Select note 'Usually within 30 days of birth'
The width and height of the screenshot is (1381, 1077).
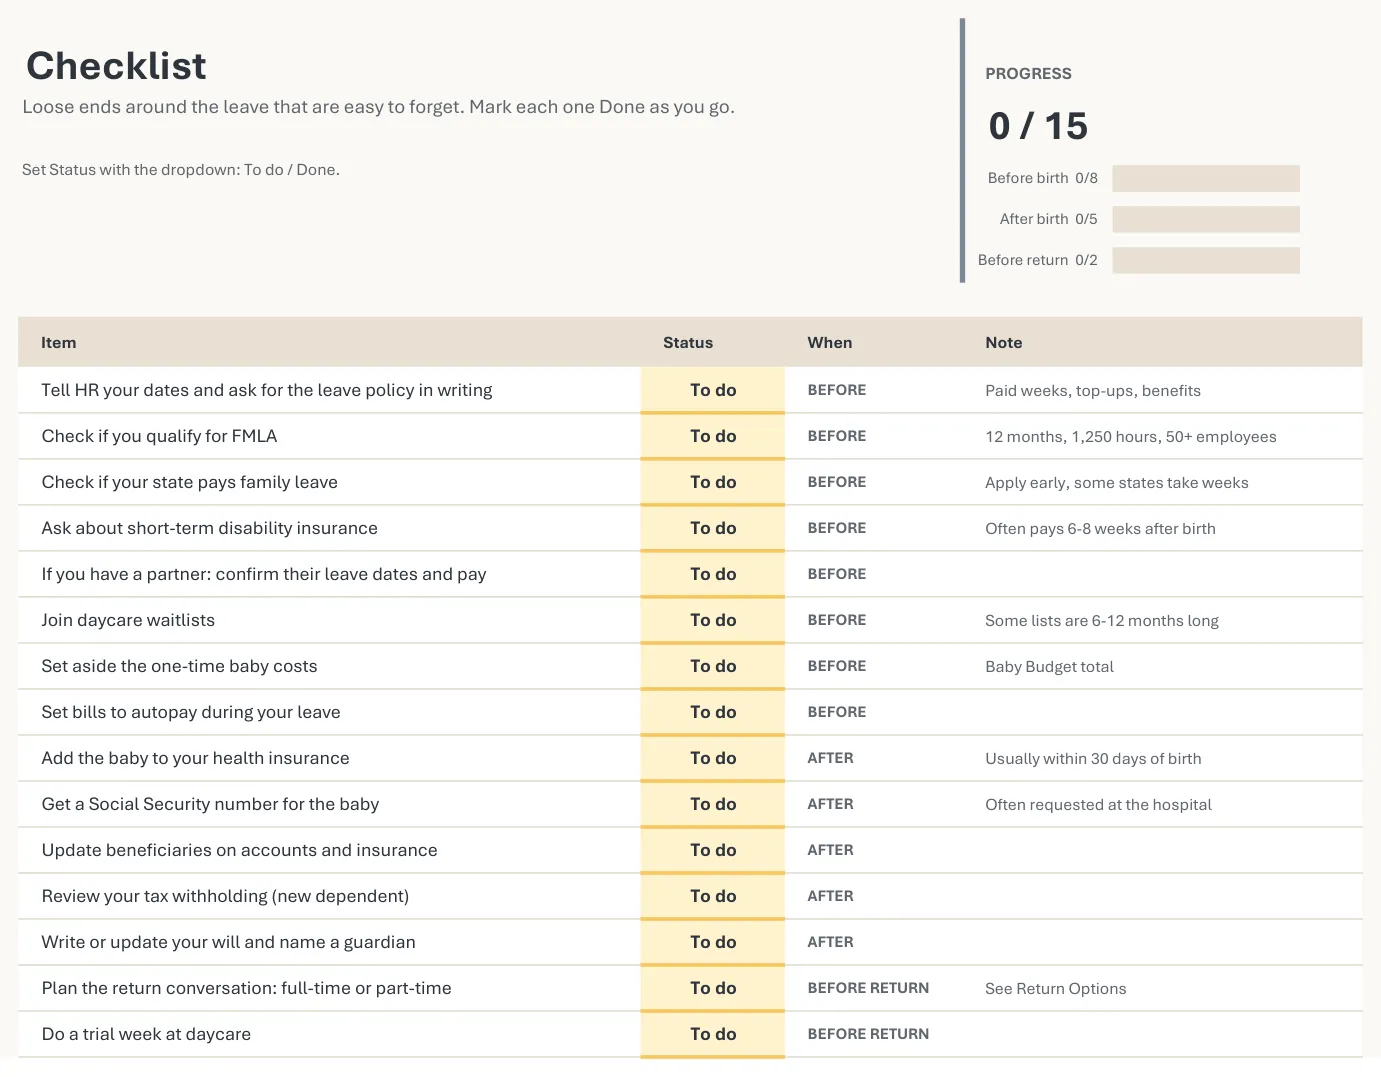tap(1093, 759)
